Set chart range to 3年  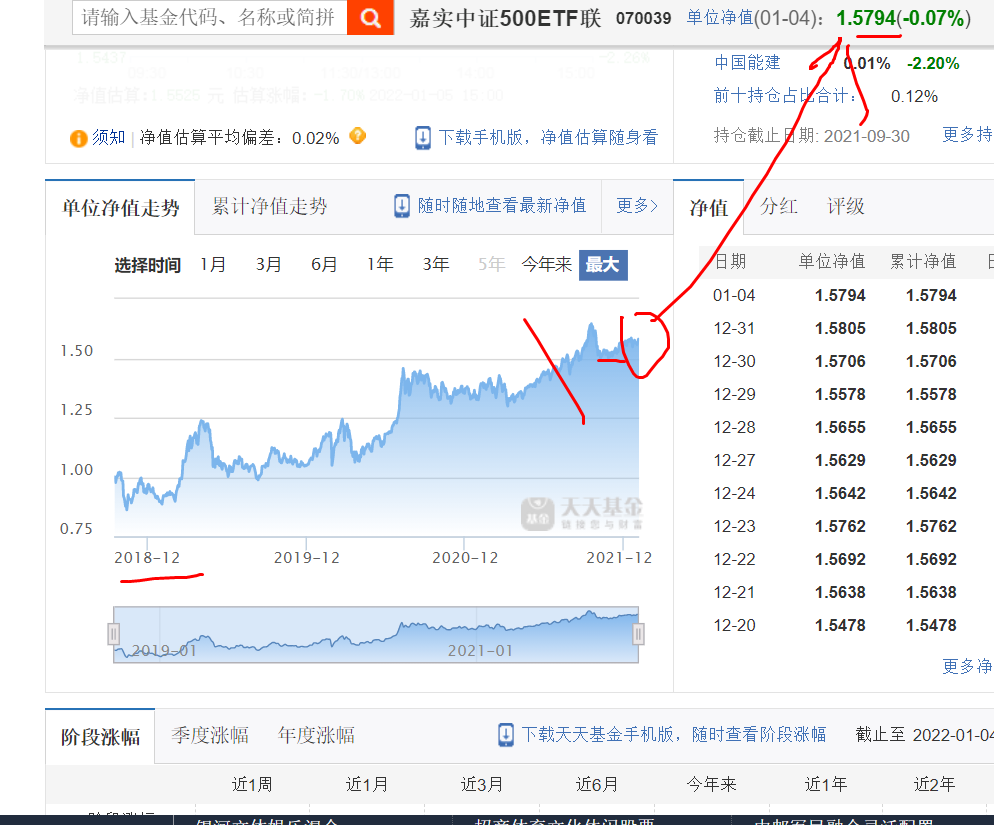436,264
